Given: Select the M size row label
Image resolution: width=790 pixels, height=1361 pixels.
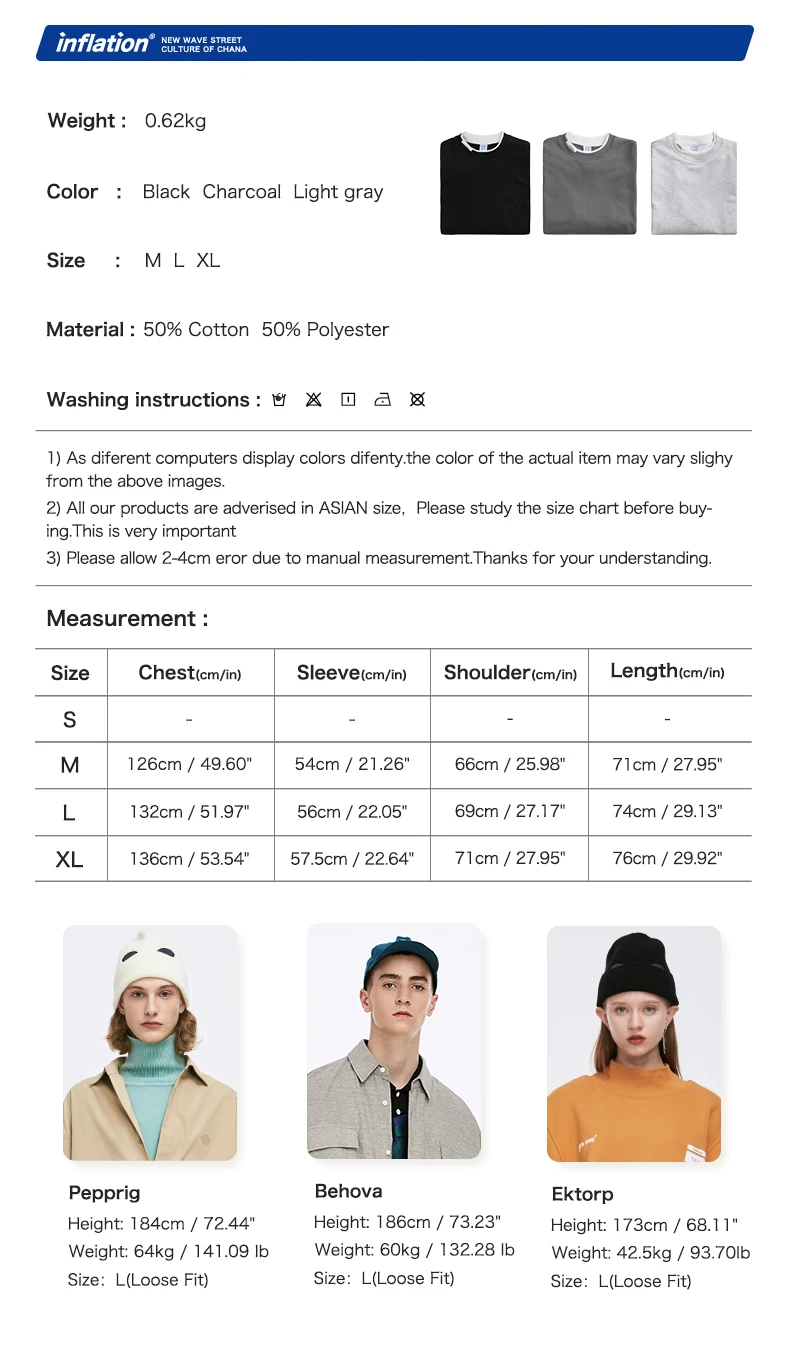Looking at the screenshot, I should (x=69, y=765).
